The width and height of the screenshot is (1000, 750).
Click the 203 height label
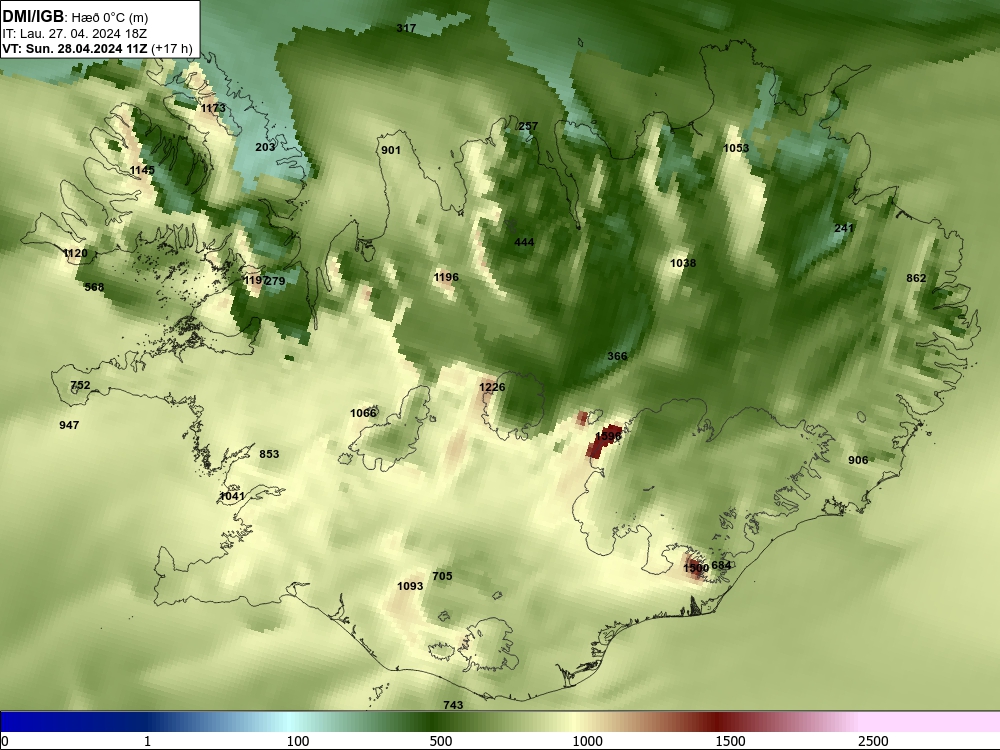[x=265, y=147]
